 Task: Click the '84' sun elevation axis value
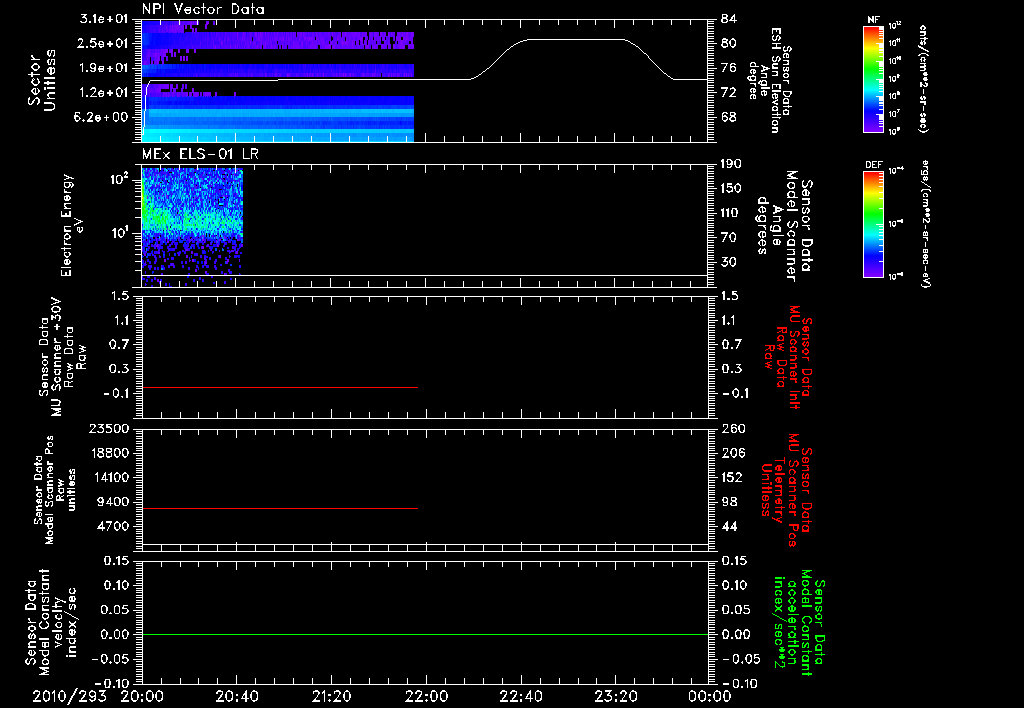pos(729,19)
